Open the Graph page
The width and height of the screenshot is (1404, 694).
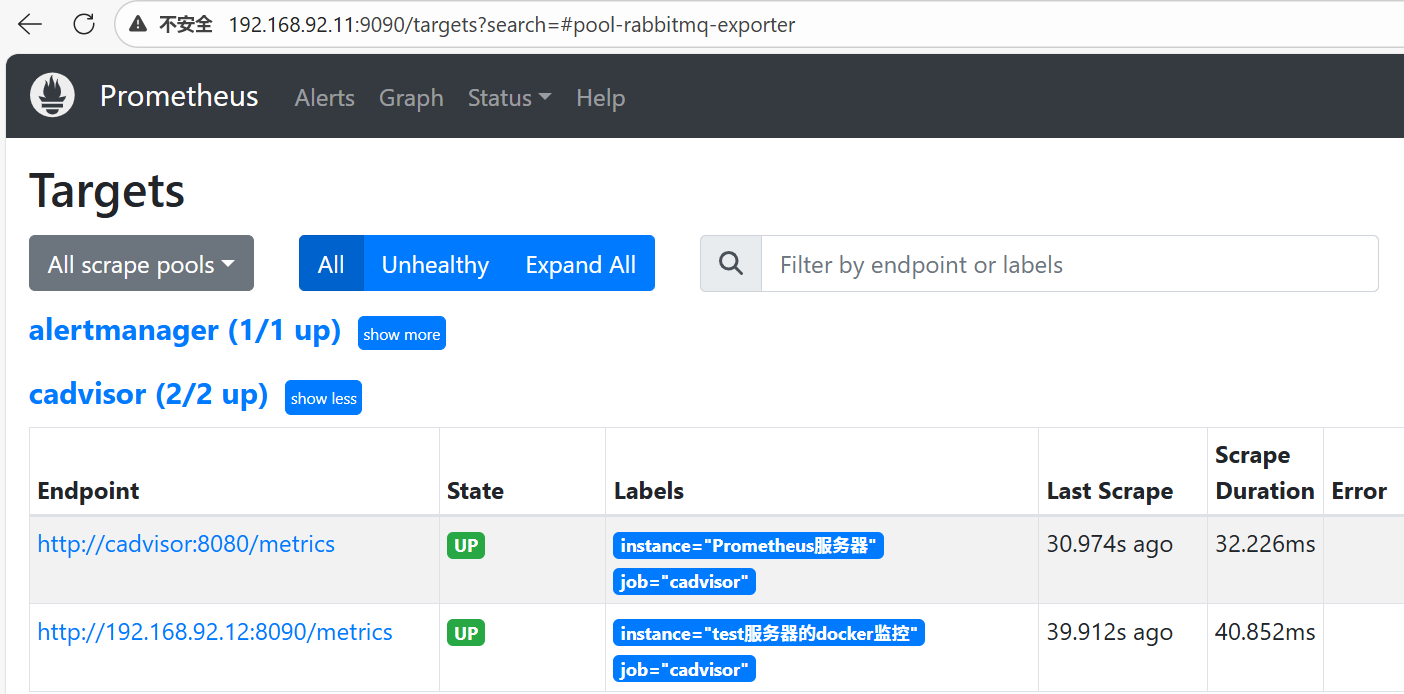click(x=411, y=98)
